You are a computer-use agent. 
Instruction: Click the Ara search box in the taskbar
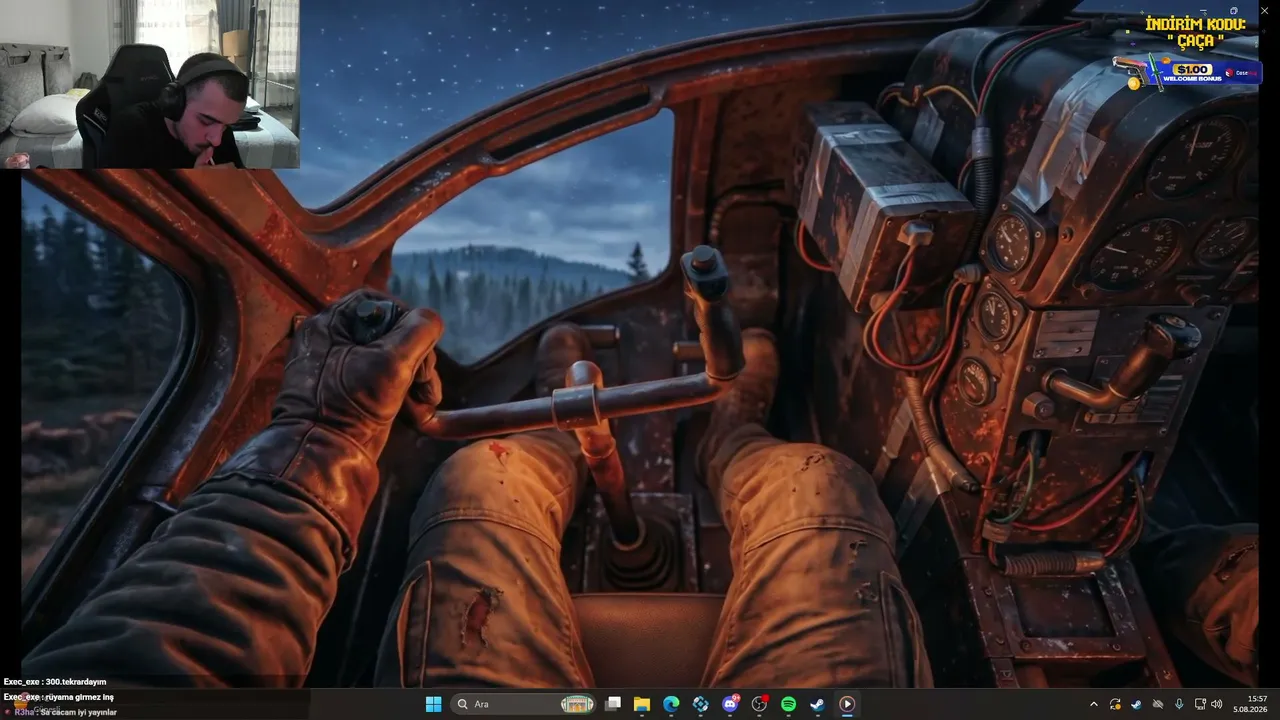pyautogui.click(x=524, y=704)
